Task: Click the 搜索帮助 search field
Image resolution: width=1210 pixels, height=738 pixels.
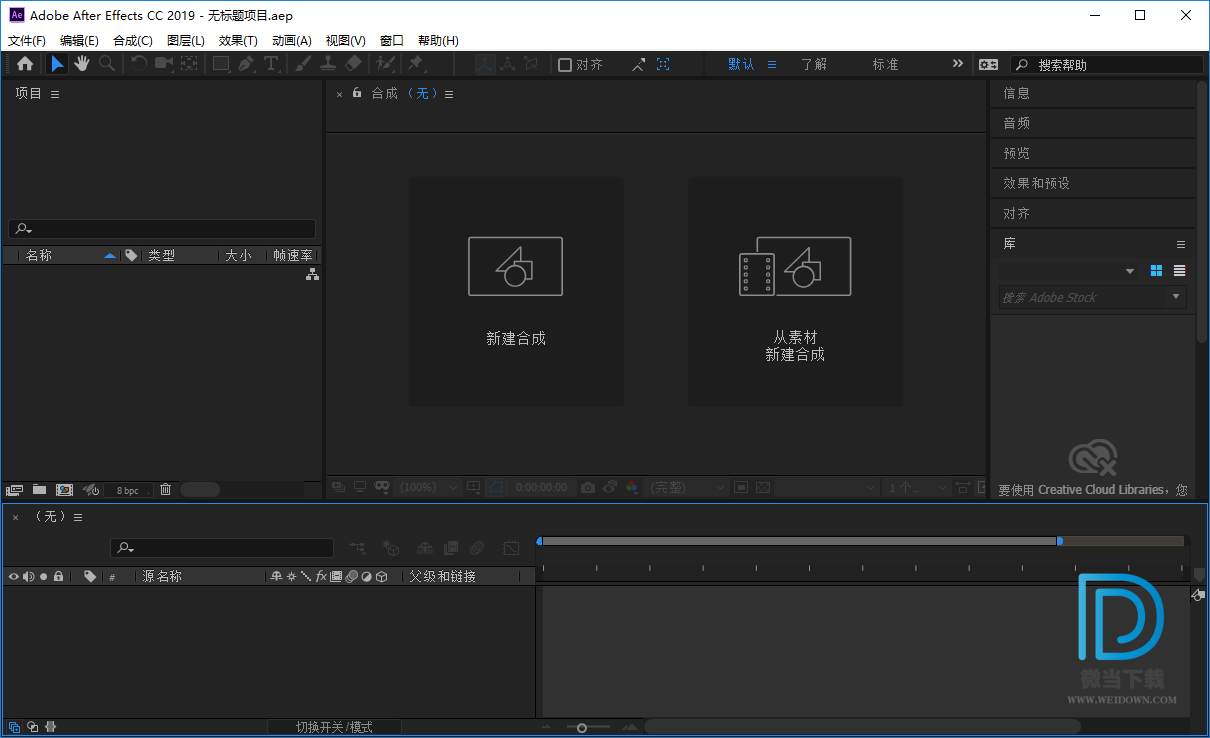Action: pos(1107,65)
